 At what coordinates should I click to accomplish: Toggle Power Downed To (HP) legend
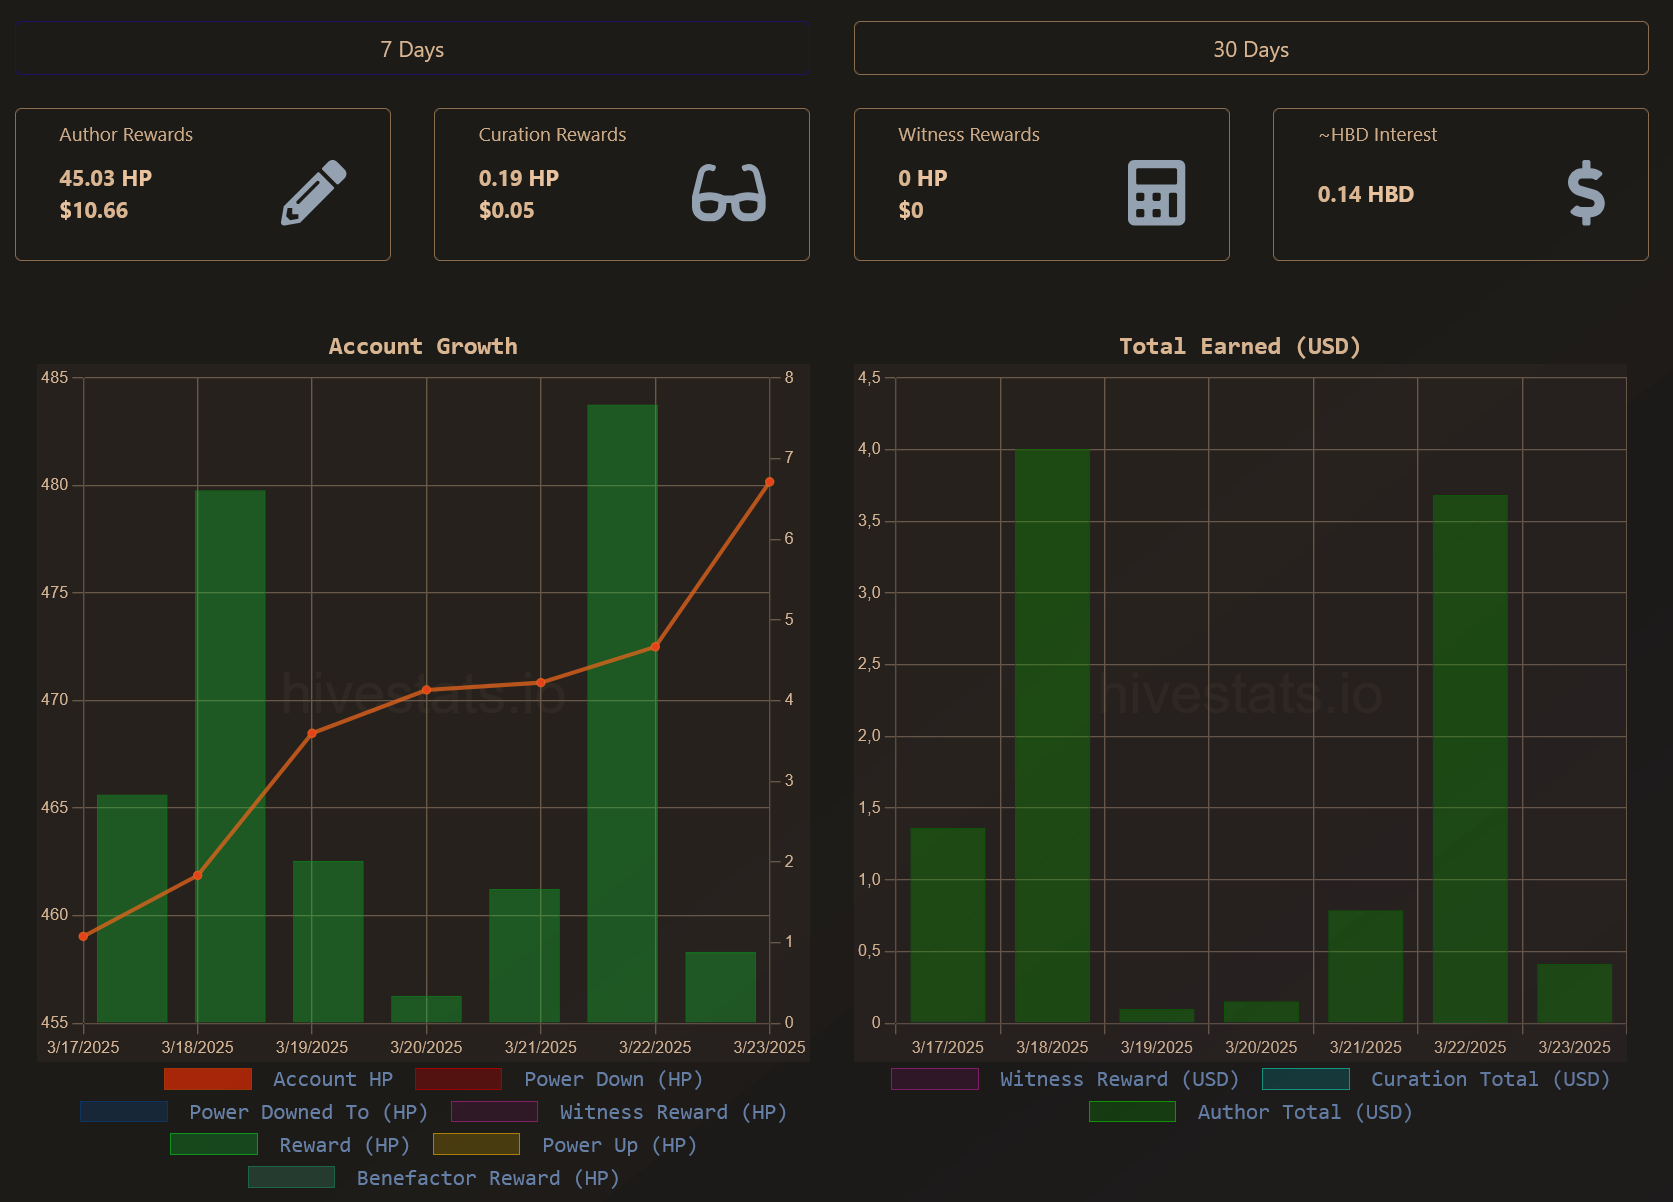tap(124, 1112)
